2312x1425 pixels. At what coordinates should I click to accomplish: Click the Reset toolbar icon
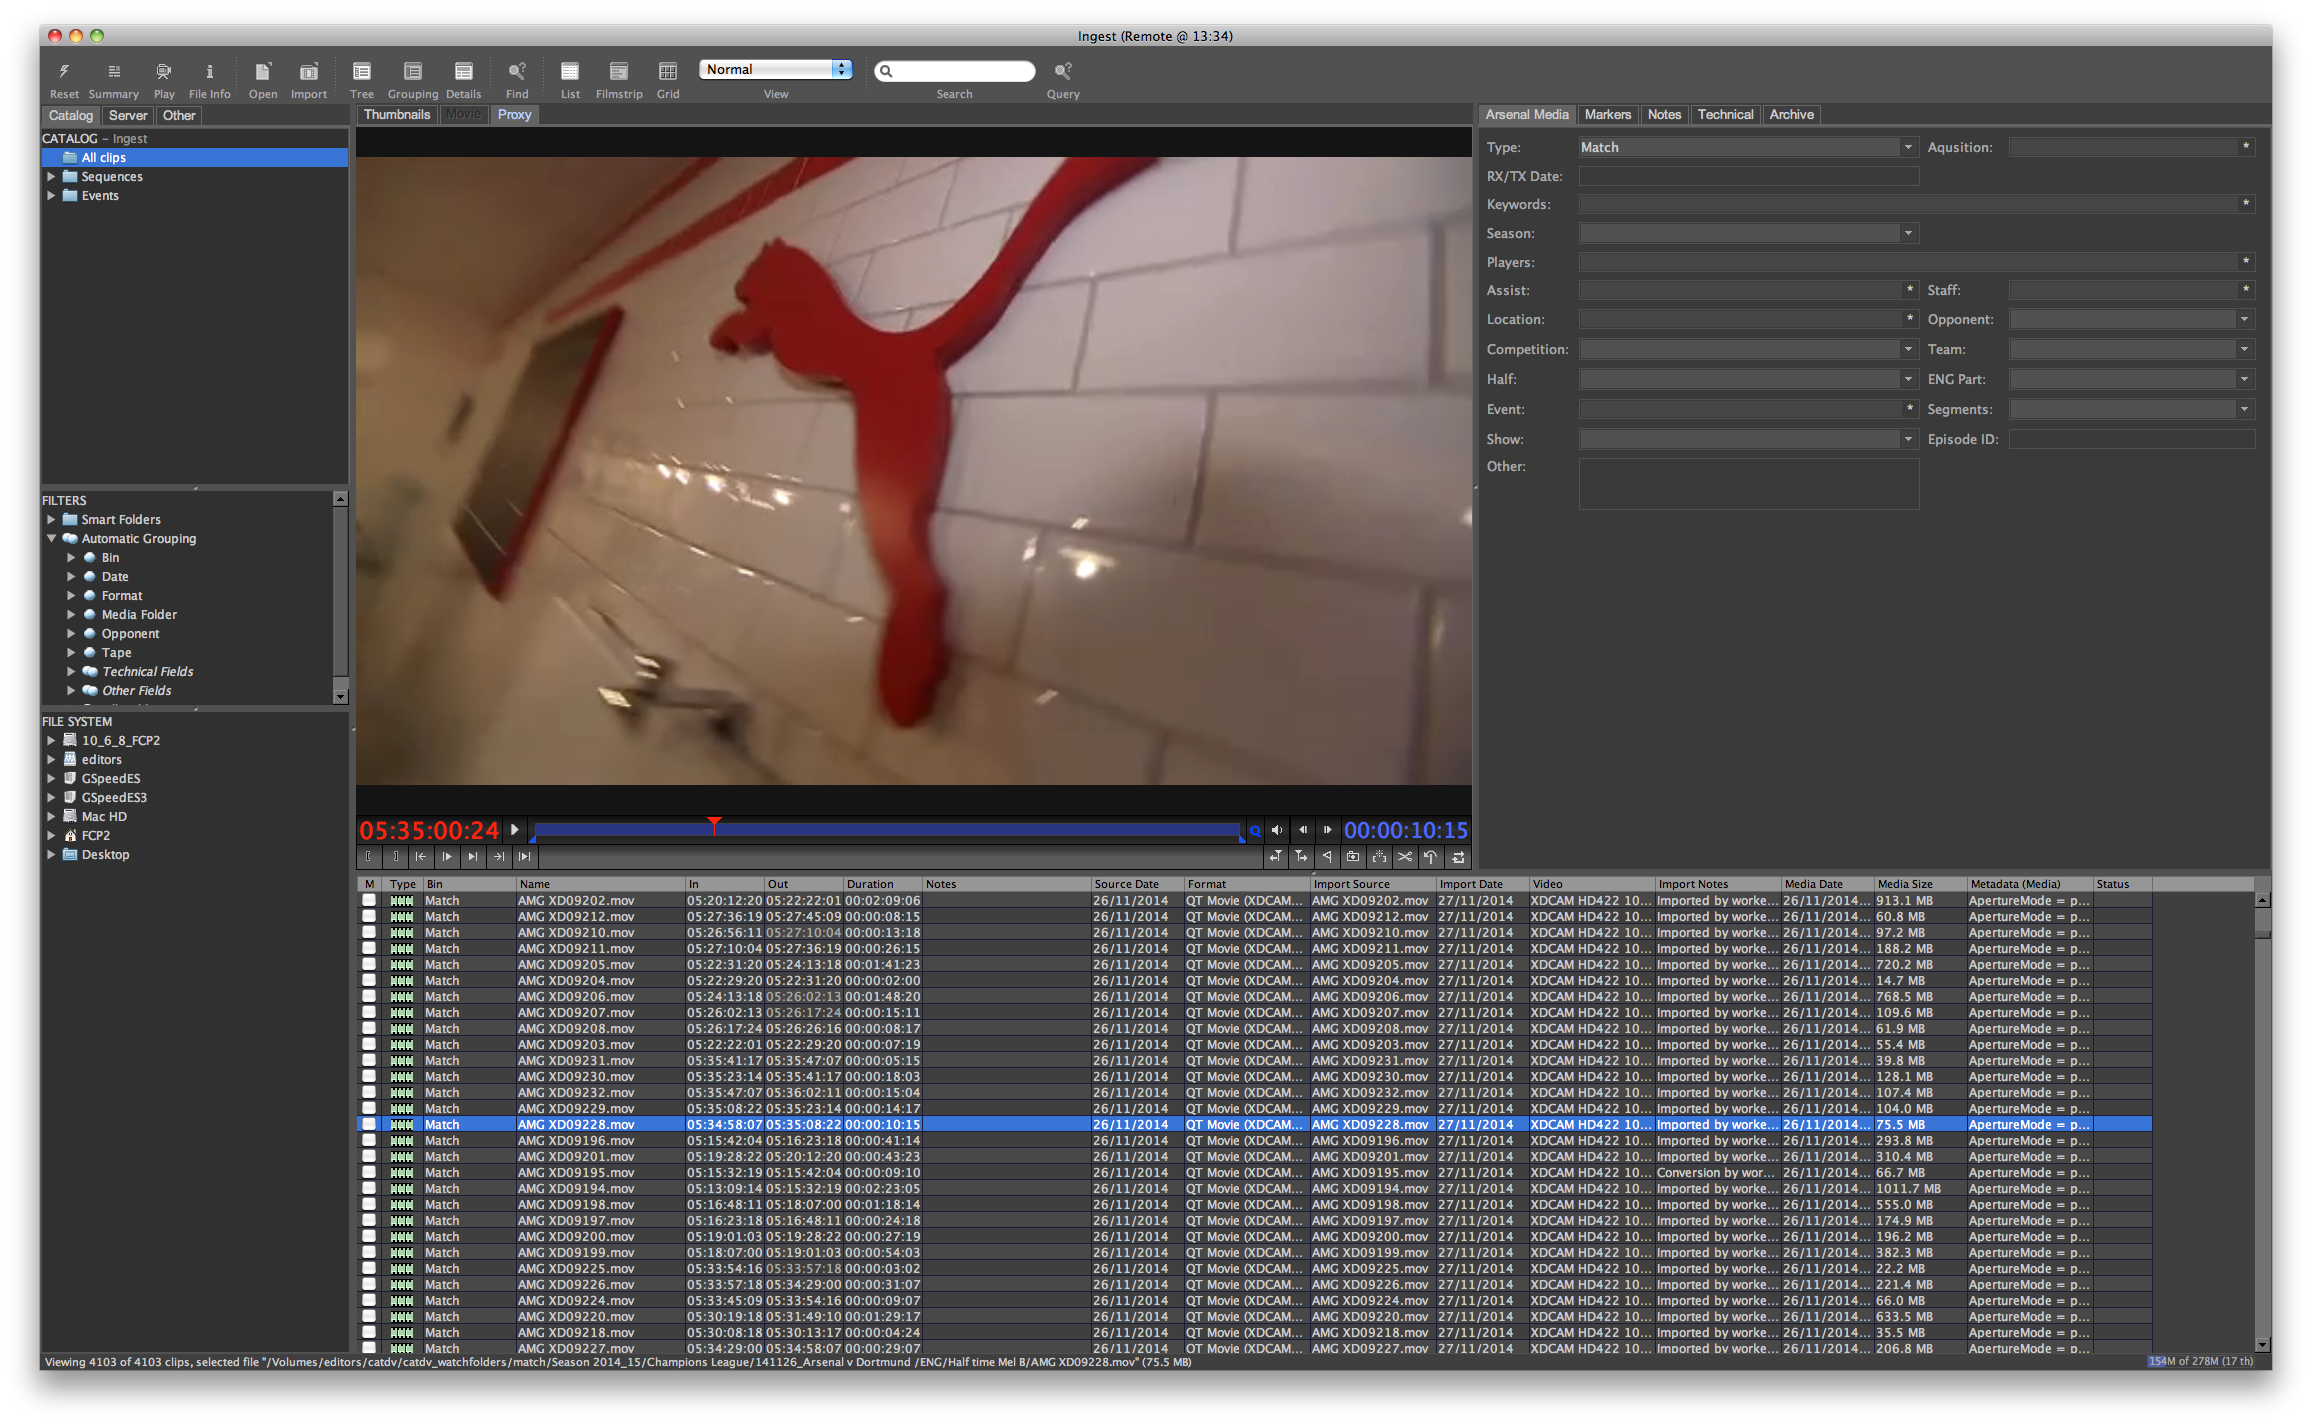point(64,72)
